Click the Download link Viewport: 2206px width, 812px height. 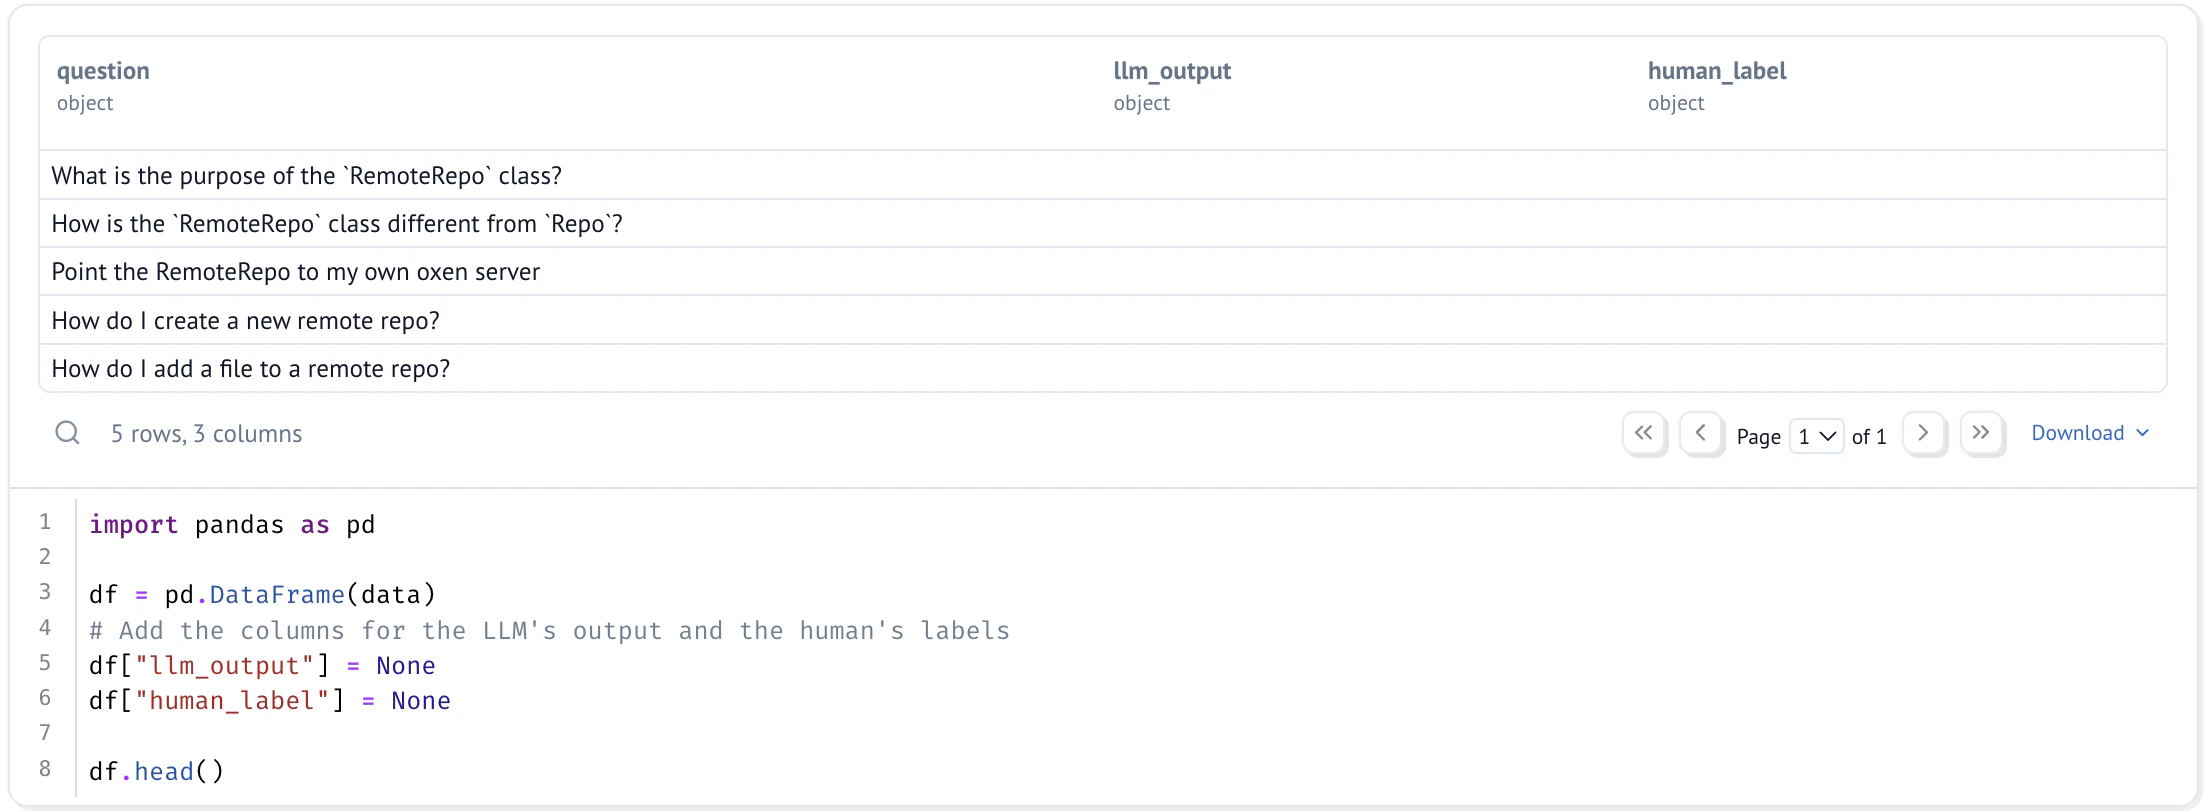2080,432
